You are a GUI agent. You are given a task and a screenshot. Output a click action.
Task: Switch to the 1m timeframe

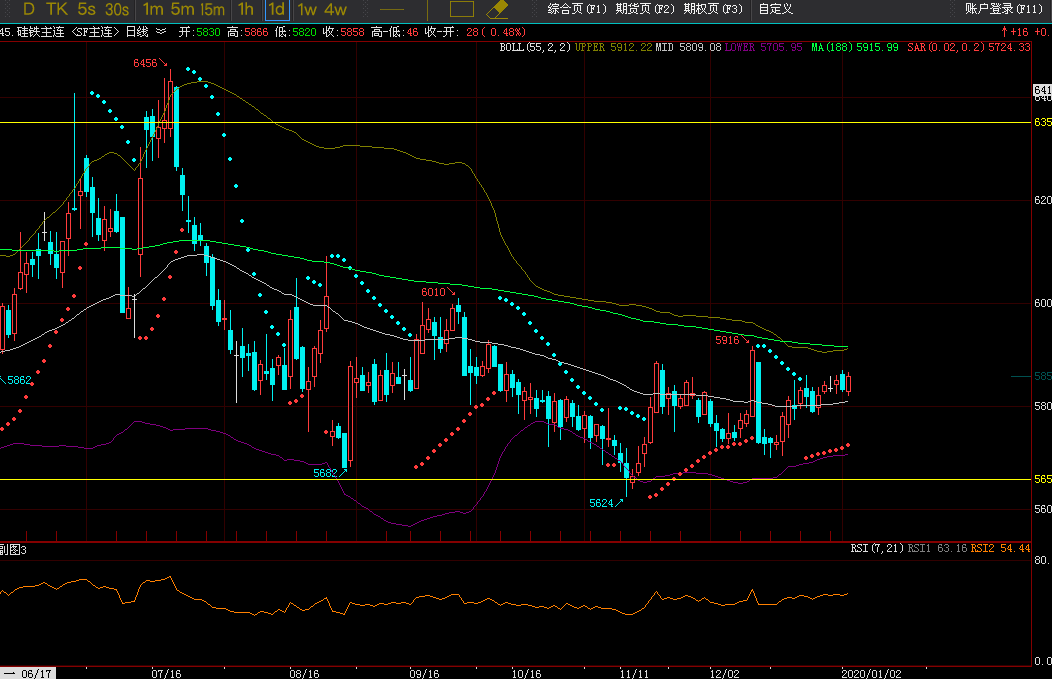tap(153, 9)
